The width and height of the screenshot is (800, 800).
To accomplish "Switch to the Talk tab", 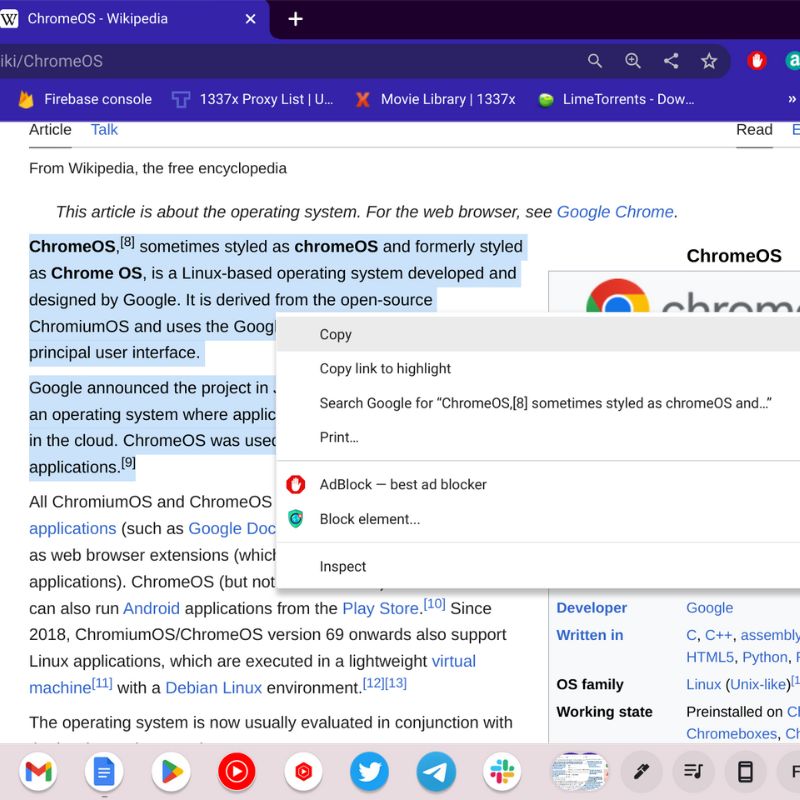I will click(x=104, y=129).
